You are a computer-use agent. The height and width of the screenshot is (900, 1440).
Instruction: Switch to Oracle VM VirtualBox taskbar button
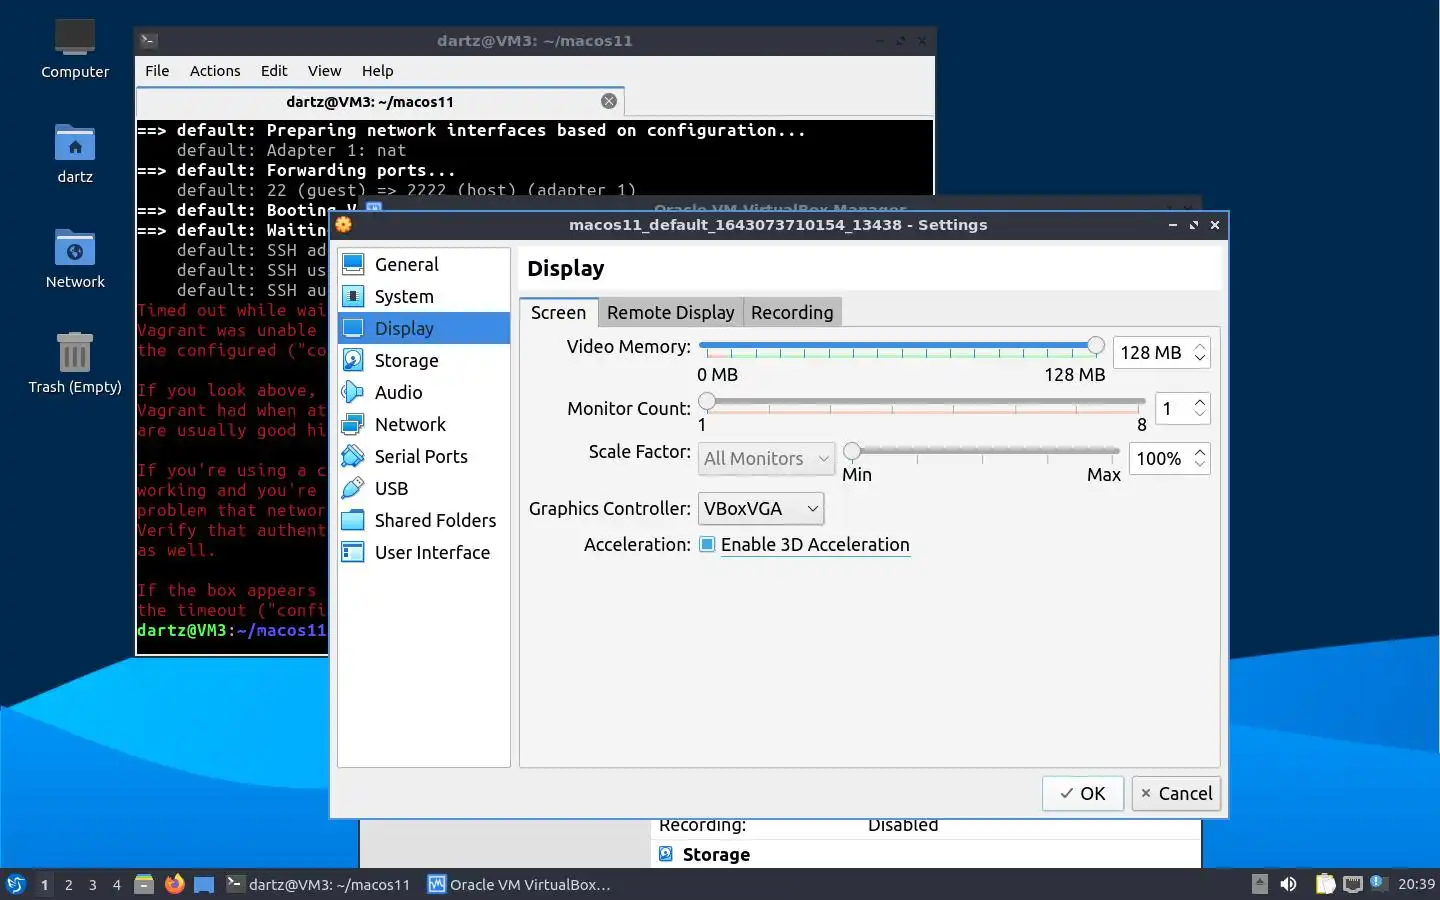(x=521, y=884)
